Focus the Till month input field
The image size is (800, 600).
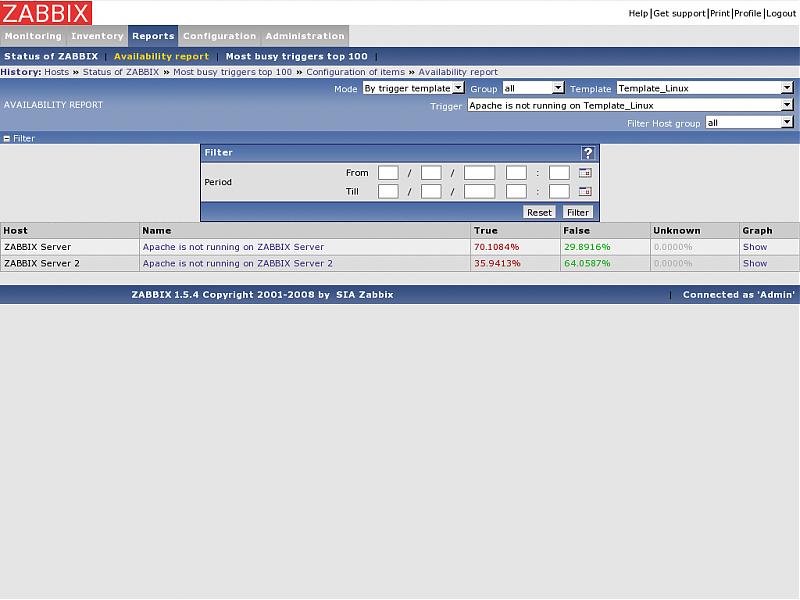pos(431,192)
